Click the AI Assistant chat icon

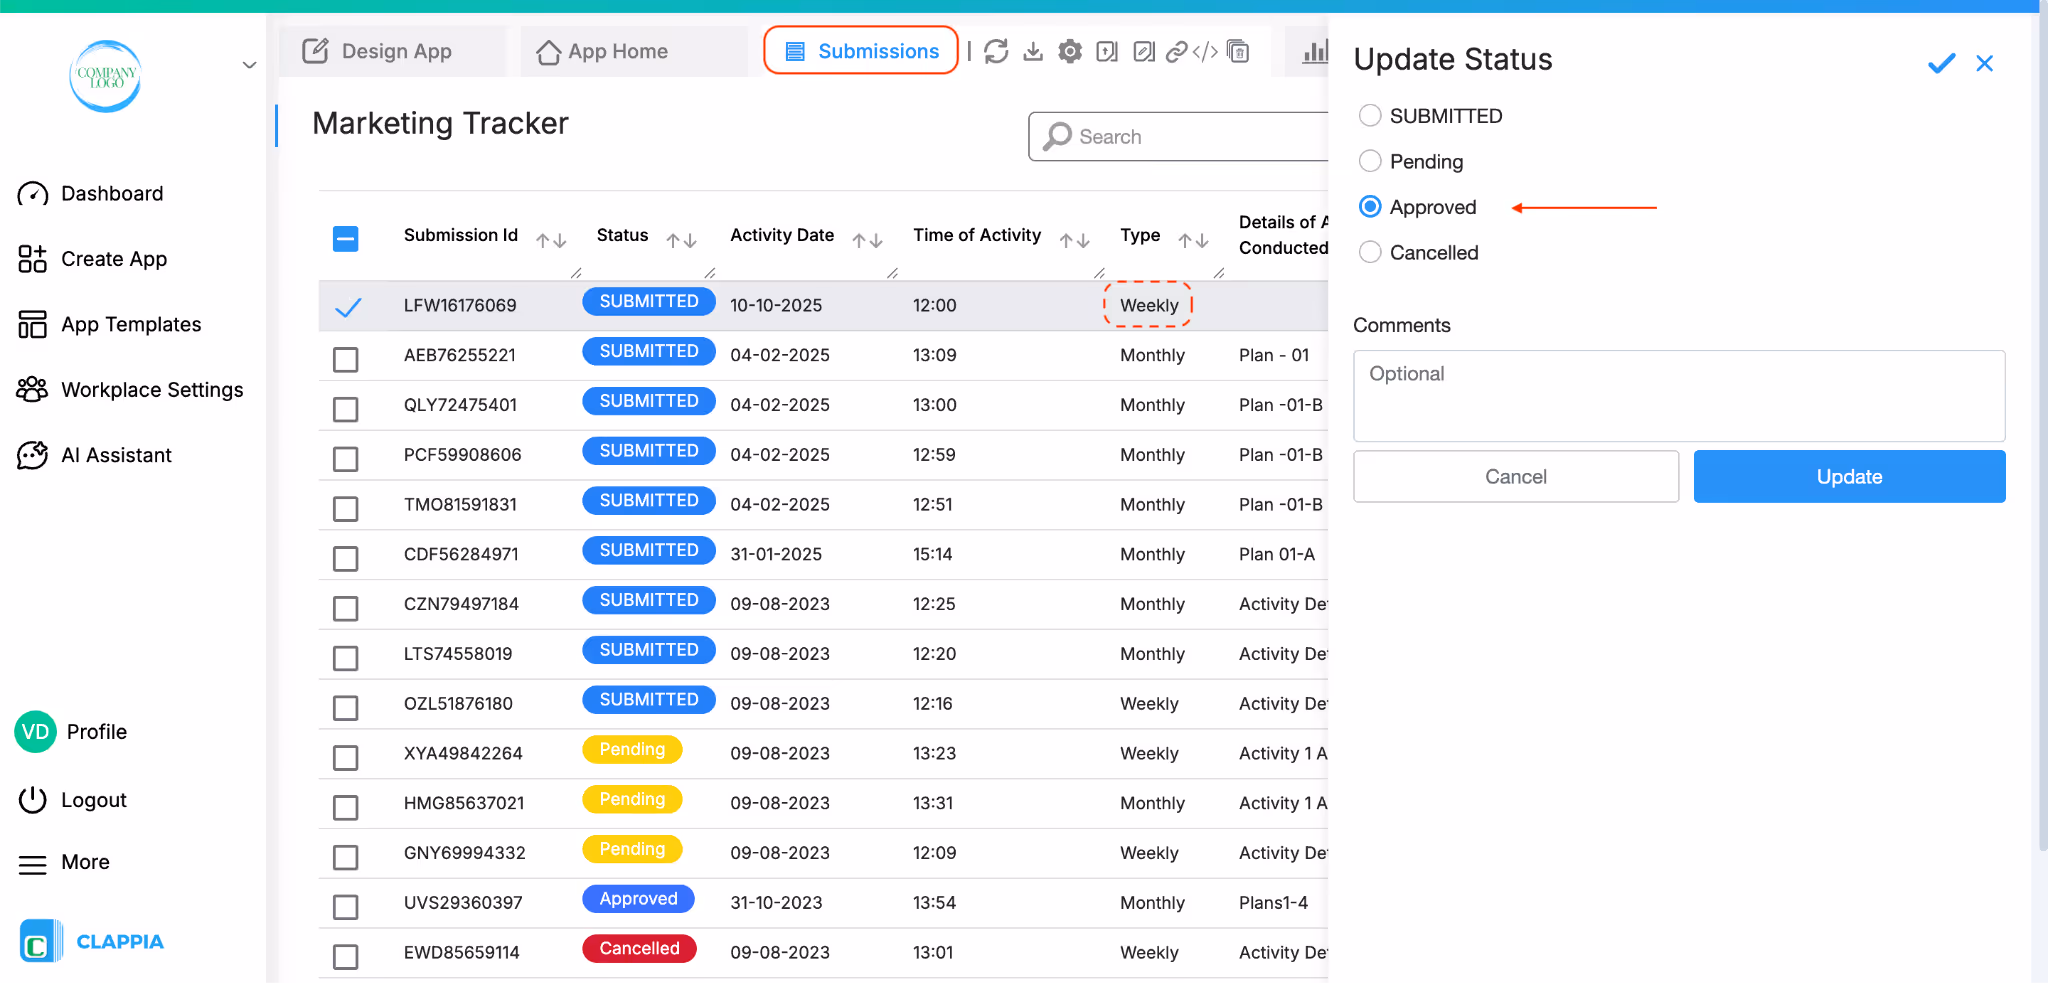(33, 455)
